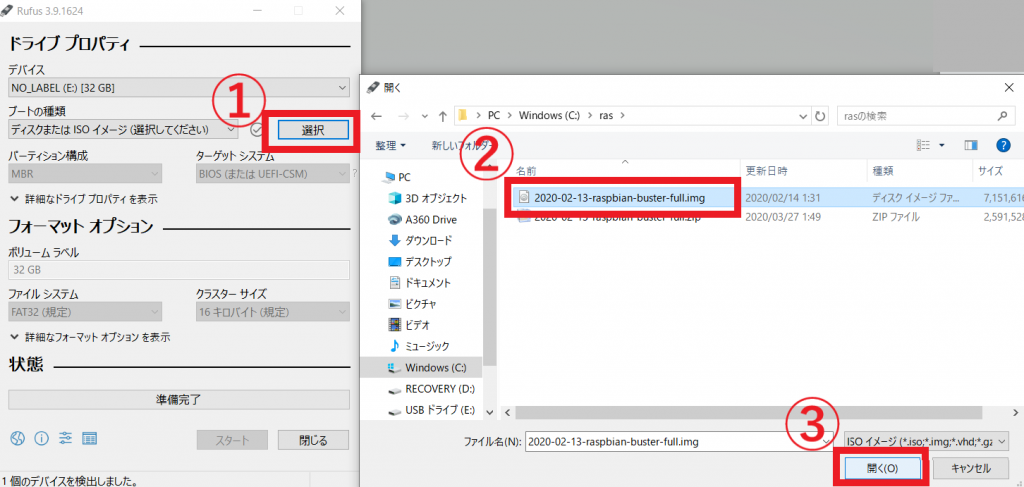
Task: Click ファイル名(N) input field
Action: 679,442
